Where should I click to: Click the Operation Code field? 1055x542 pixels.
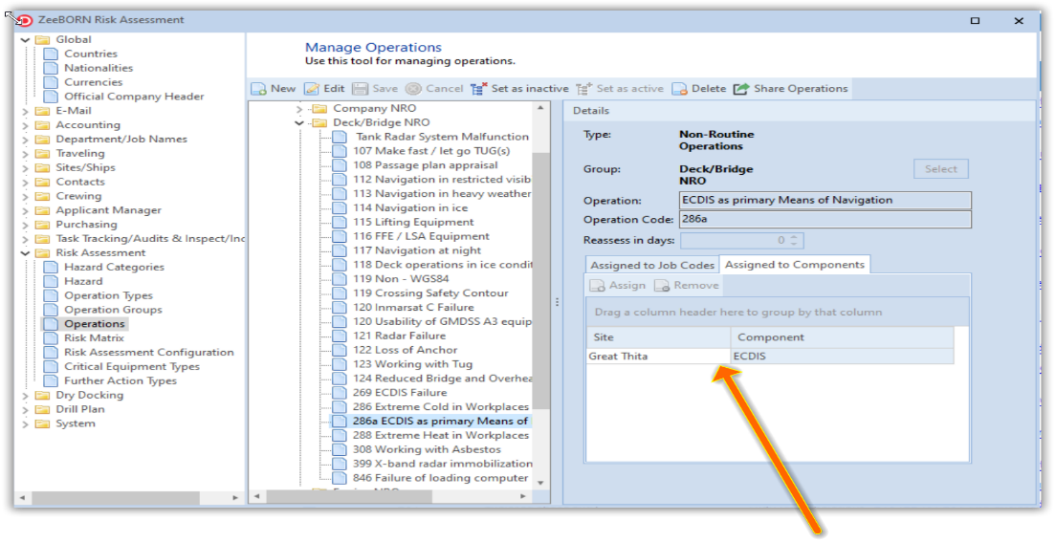point(826,220)
